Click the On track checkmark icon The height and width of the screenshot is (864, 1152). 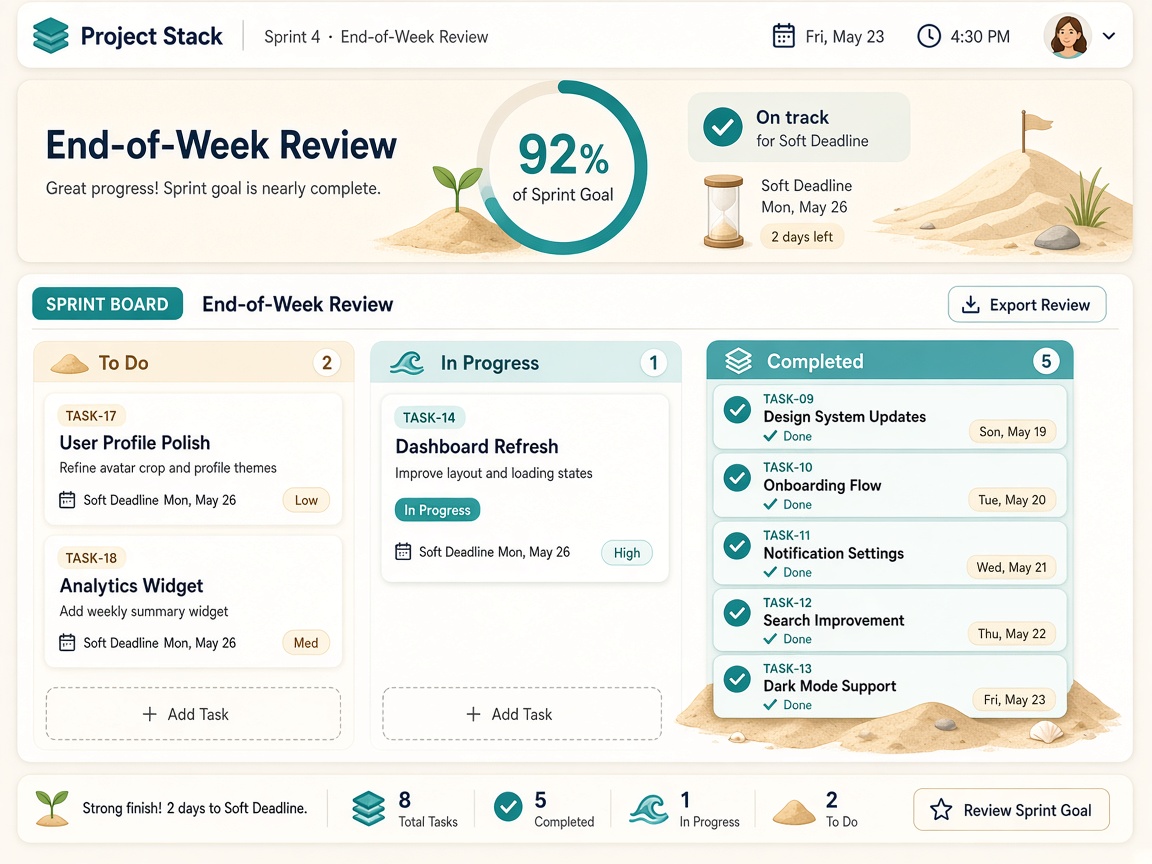click(722, 127)
